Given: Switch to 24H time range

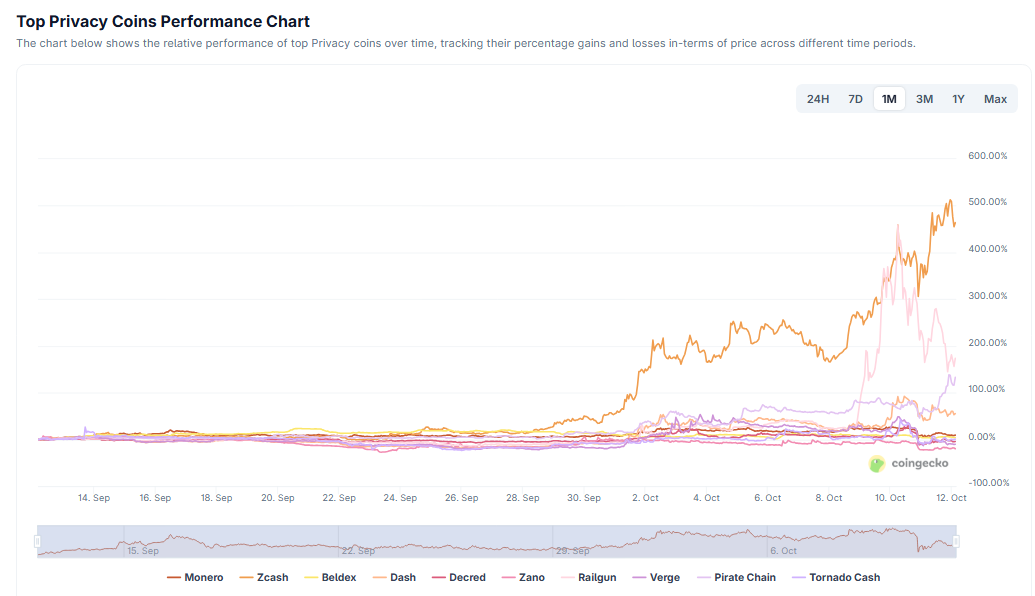Looking at the screenshot, I should pyautogui.click(x=818, y=99).
